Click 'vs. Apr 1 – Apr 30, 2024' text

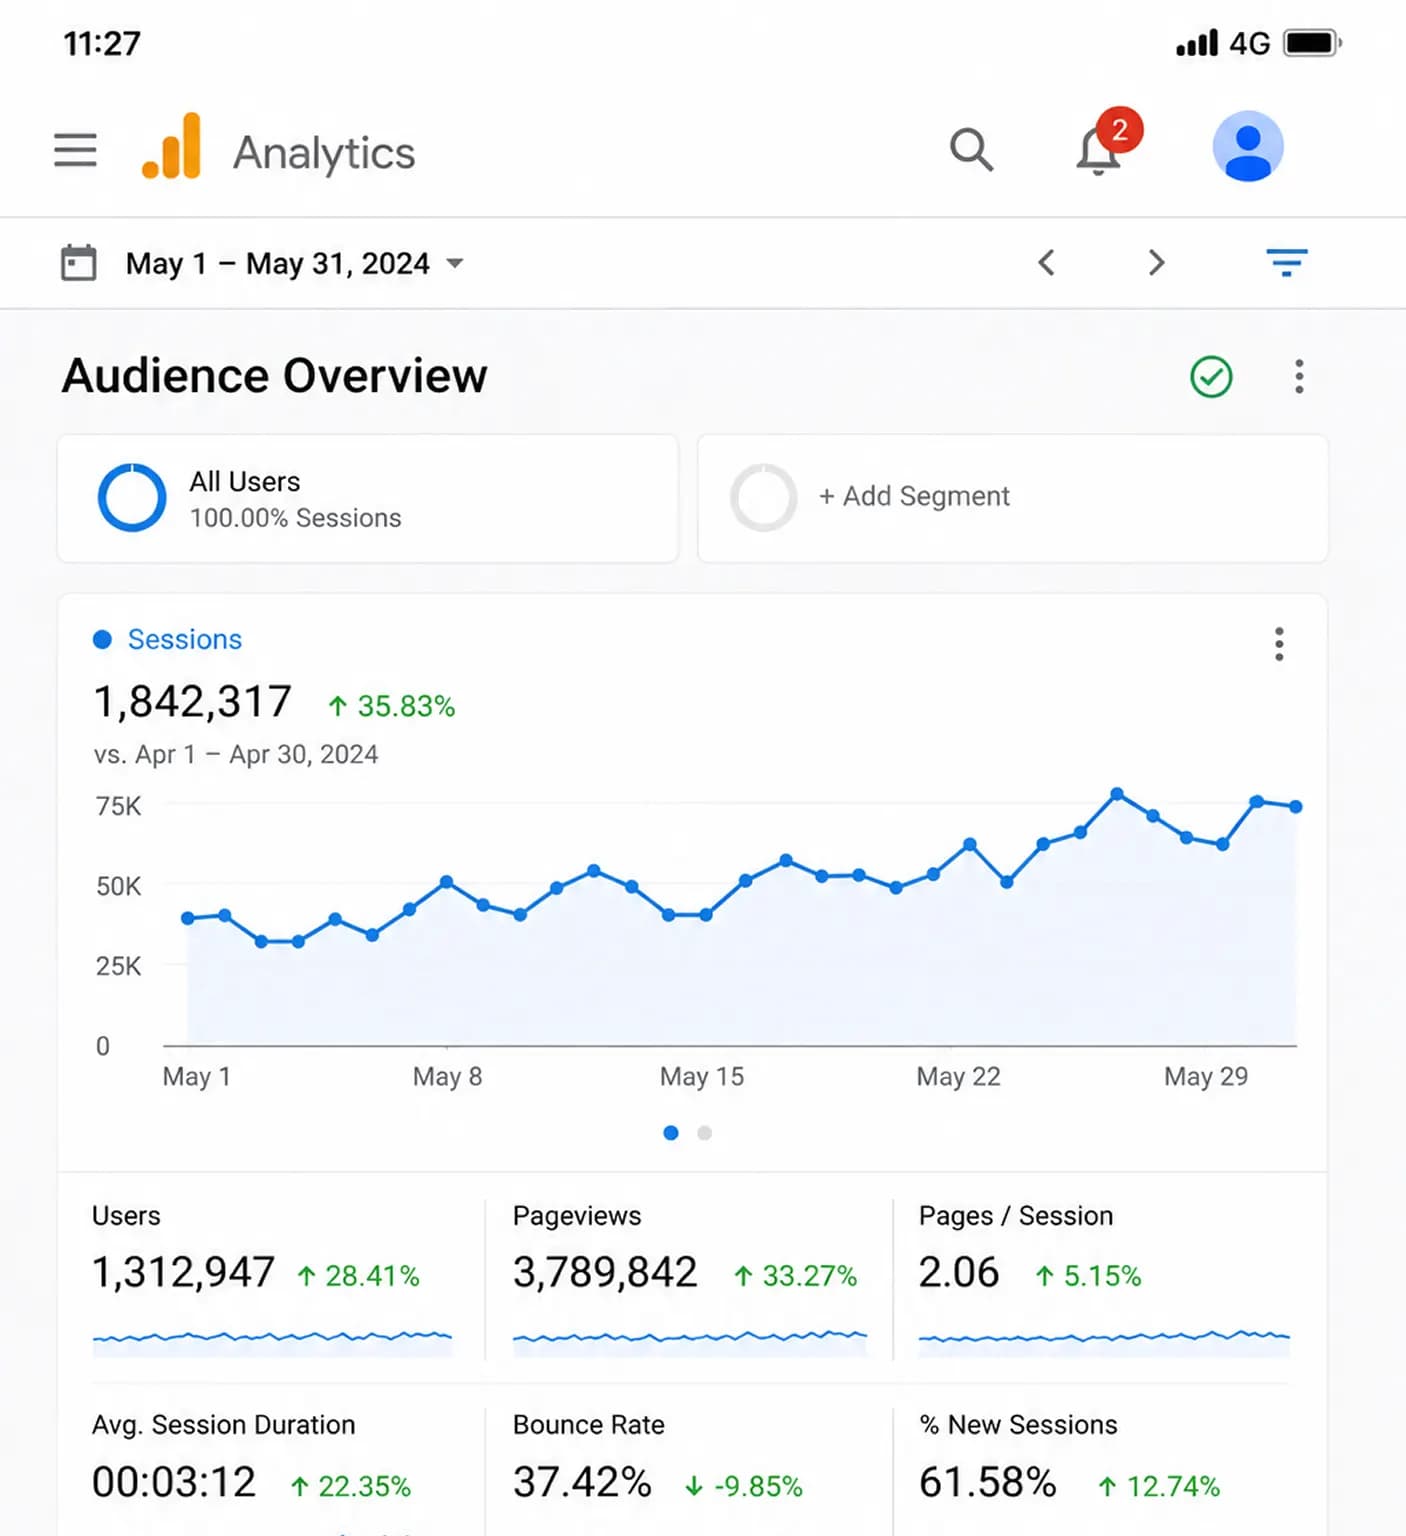[x=236, y=754]
